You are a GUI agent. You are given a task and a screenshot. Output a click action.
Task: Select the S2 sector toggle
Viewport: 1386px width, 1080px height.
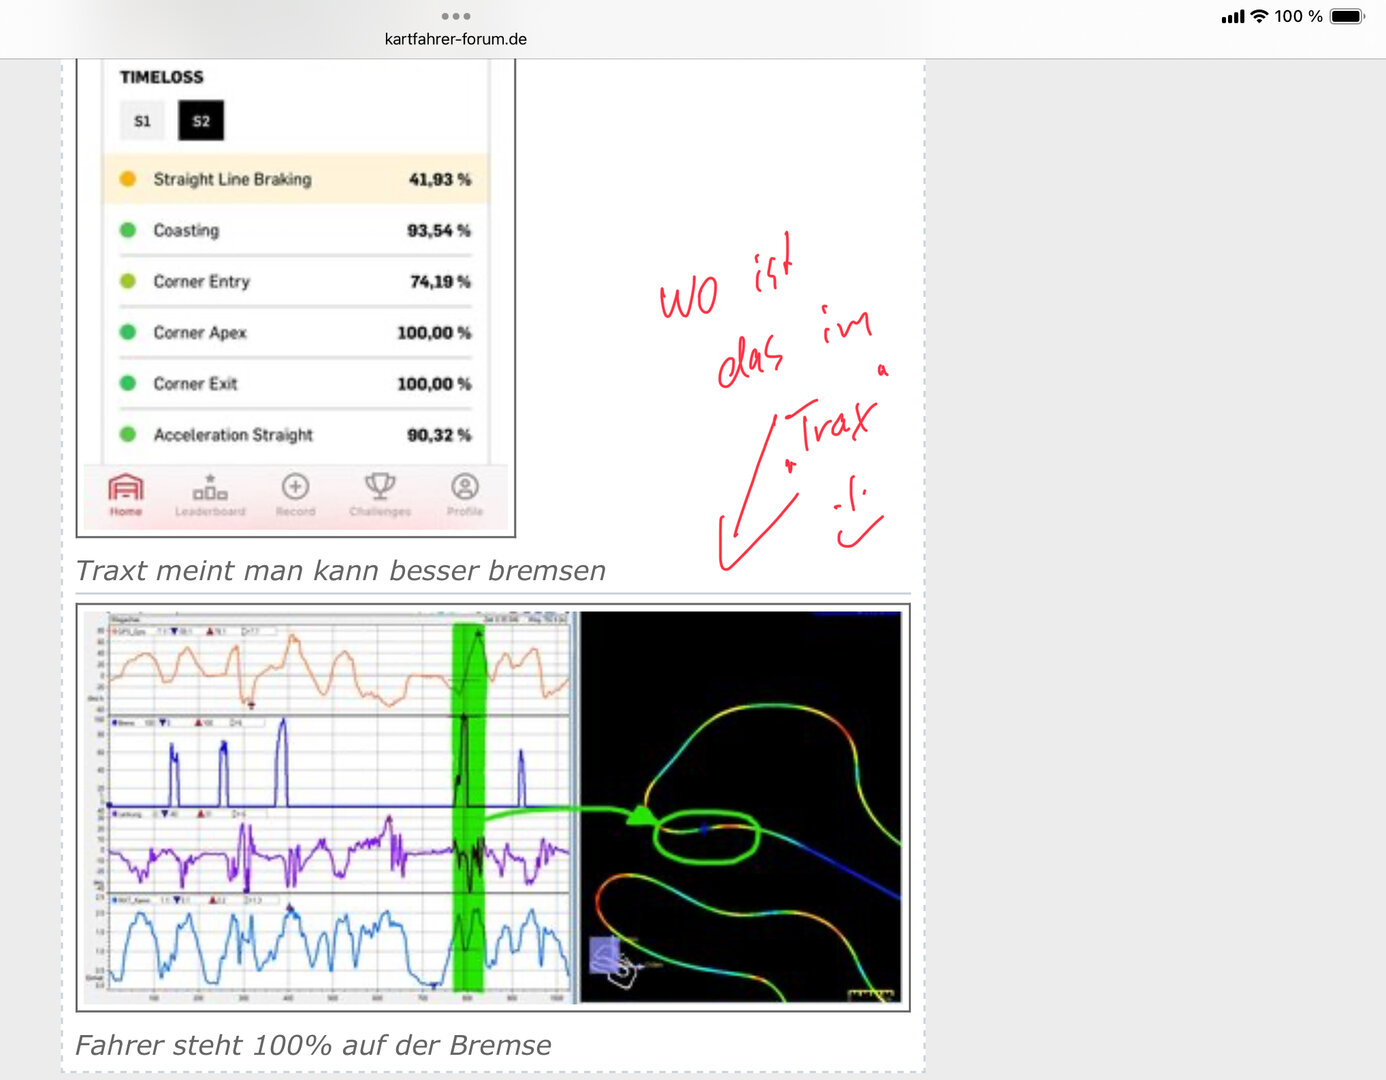201,121
